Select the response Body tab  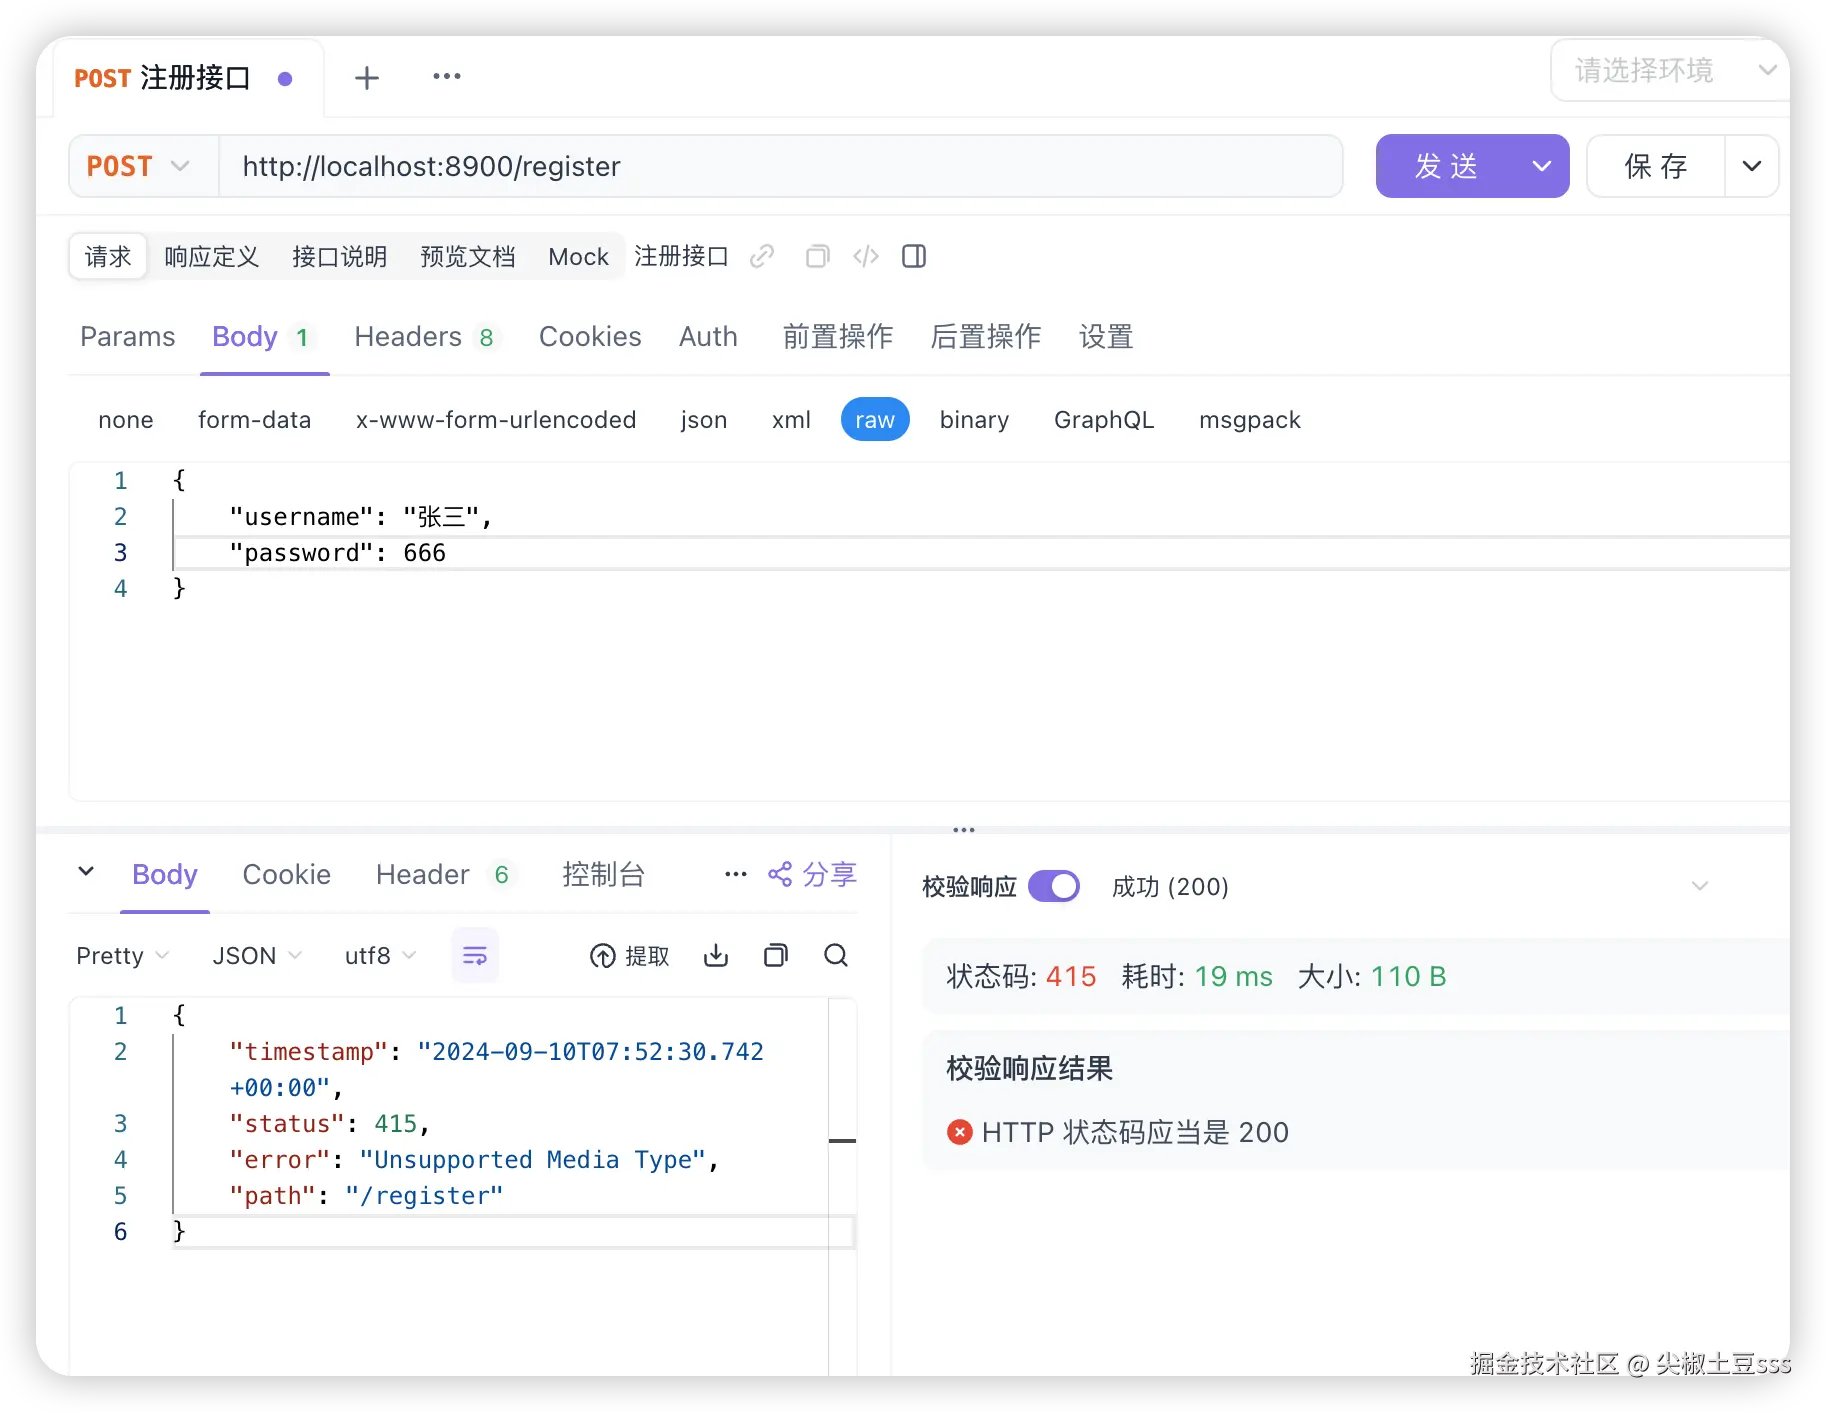[x=165, y=874]
